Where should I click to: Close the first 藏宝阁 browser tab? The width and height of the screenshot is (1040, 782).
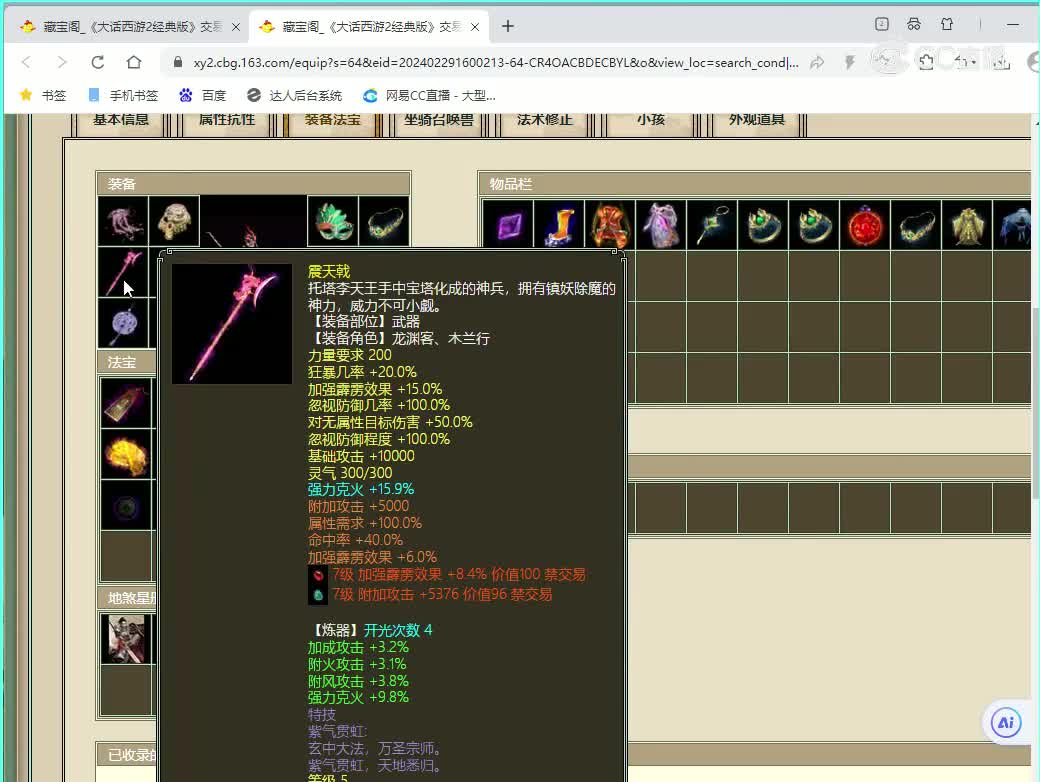click(235, 27)
